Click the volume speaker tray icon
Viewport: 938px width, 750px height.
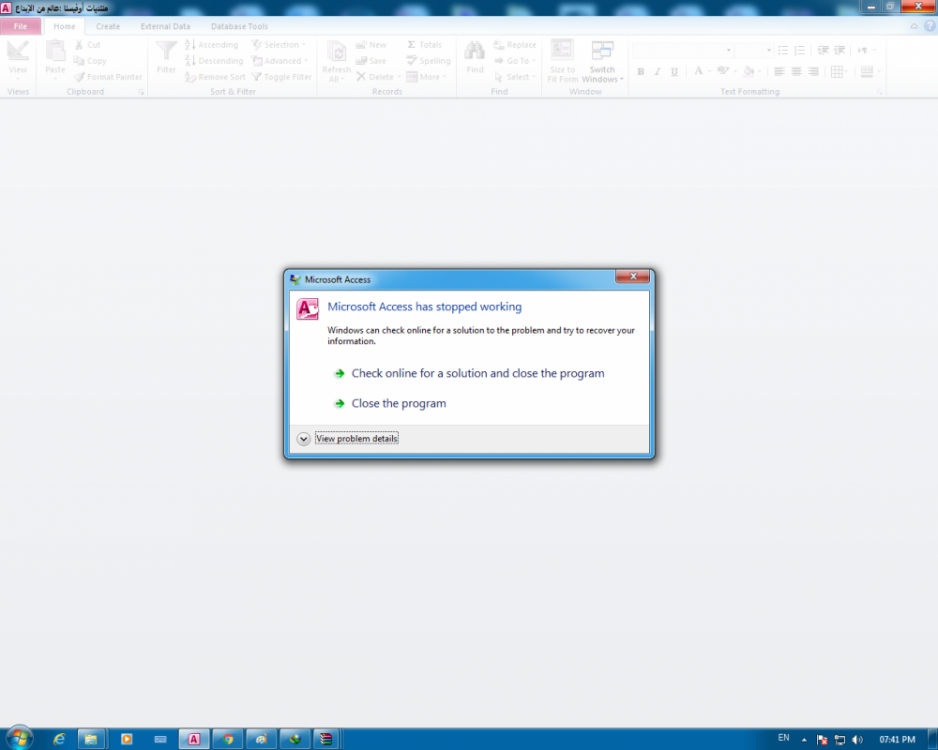click(857, 740)
